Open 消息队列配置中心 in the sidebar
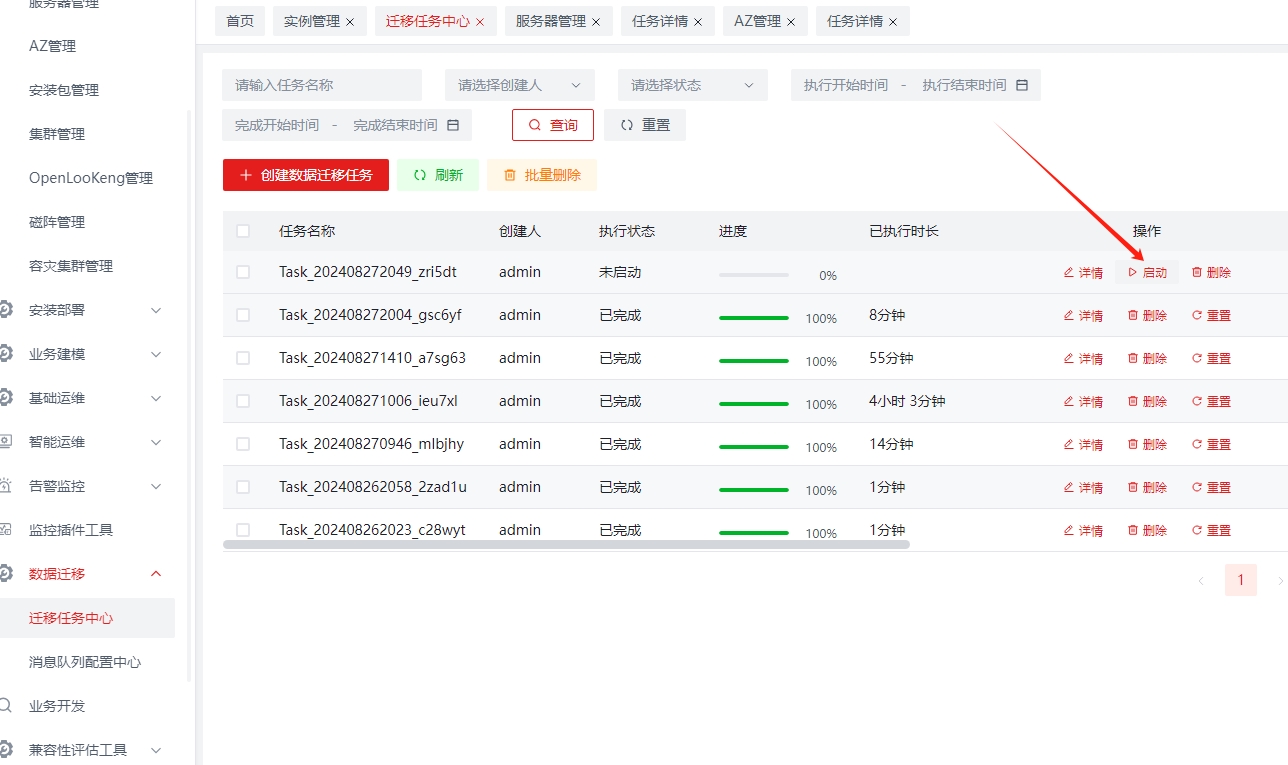 85,662
